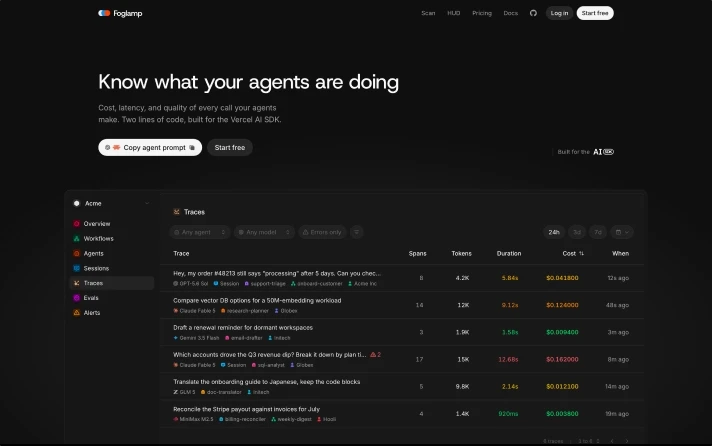712x446 pixels.
Task: Click the When column header
Action: (620, 253)
